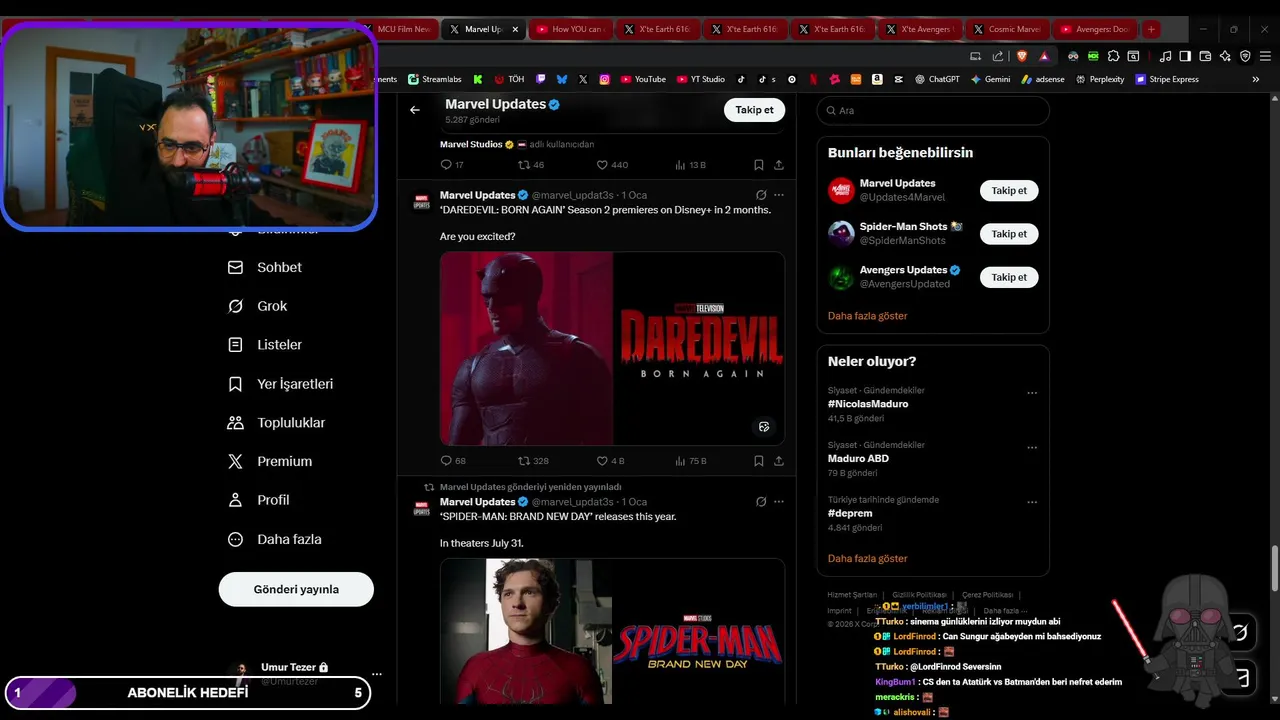Open the Maduro ABD trend
The width and height of the screenshot is (1280, 720).
tap(858, 459)
